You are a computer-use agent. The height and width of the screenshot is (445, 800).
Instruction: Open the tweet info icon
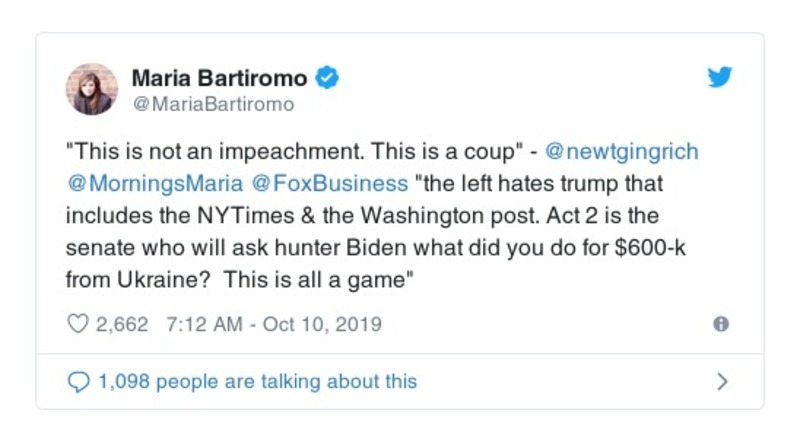[720, 325]
